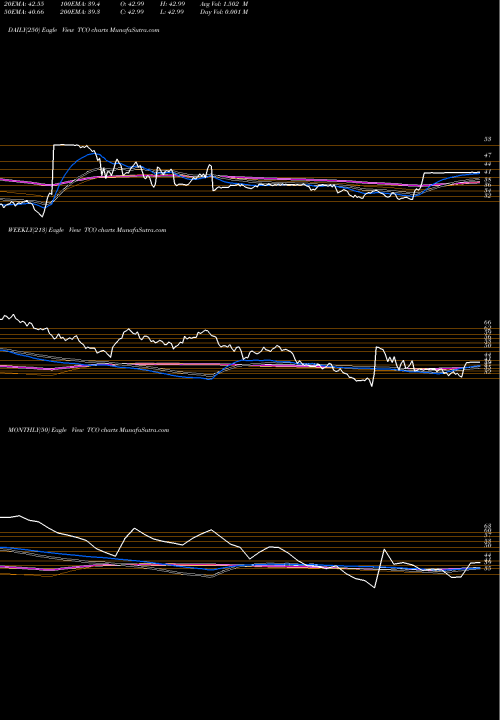Click the 44 price label on daily chart
This screenshot has width=500, height=720.
488,163
